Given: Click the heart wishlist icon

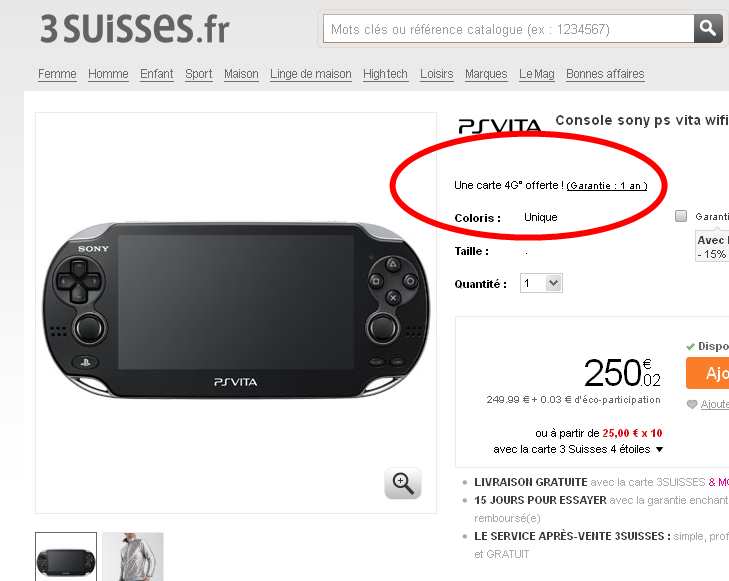Looking at the screenshot, I should pos(692,404).
